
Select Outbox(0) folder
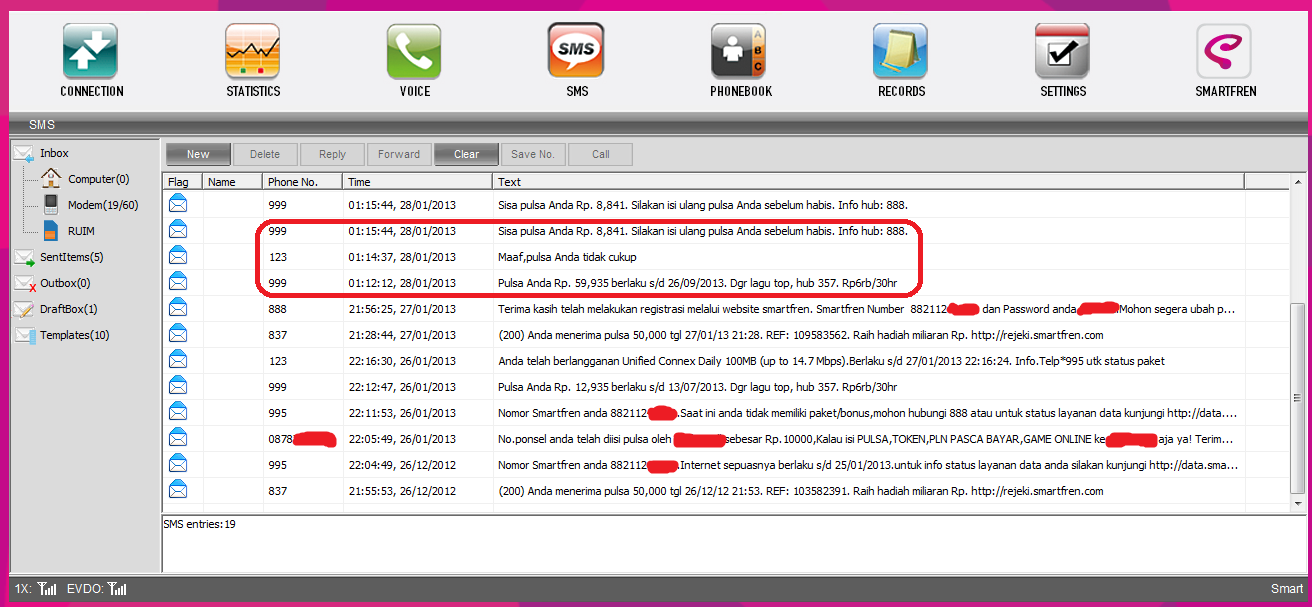tap(65, 283)
